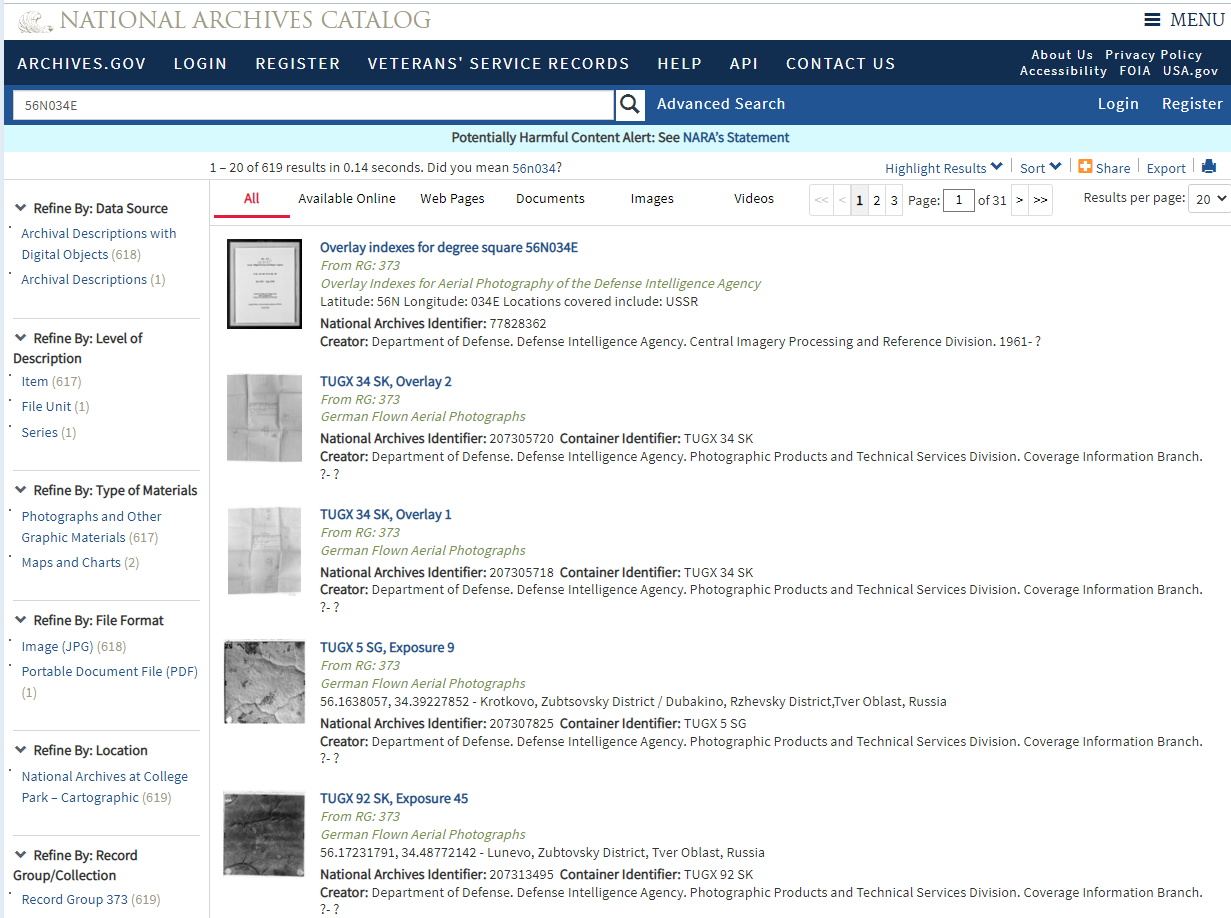Viewport: 1231px width, 918px height.
Task: Filter by National Archives at College Park
Action: tap(105, 787)
